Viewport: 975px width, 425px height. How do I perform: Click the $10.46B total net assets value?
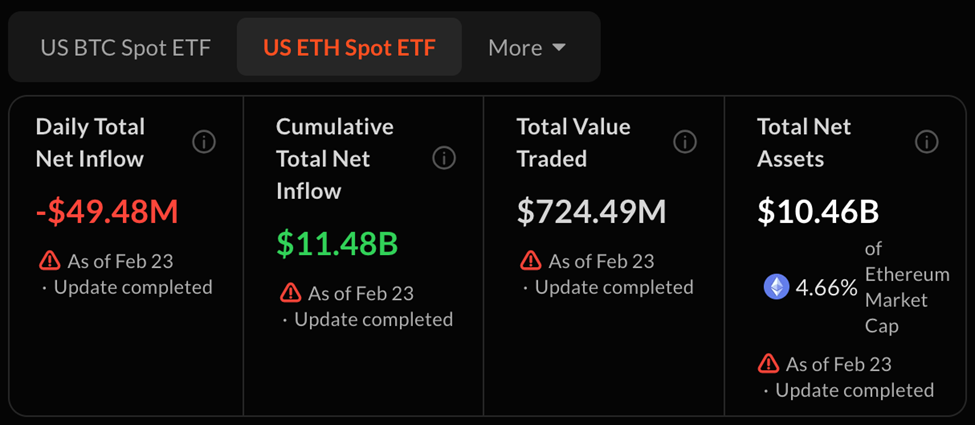[818, 211]
